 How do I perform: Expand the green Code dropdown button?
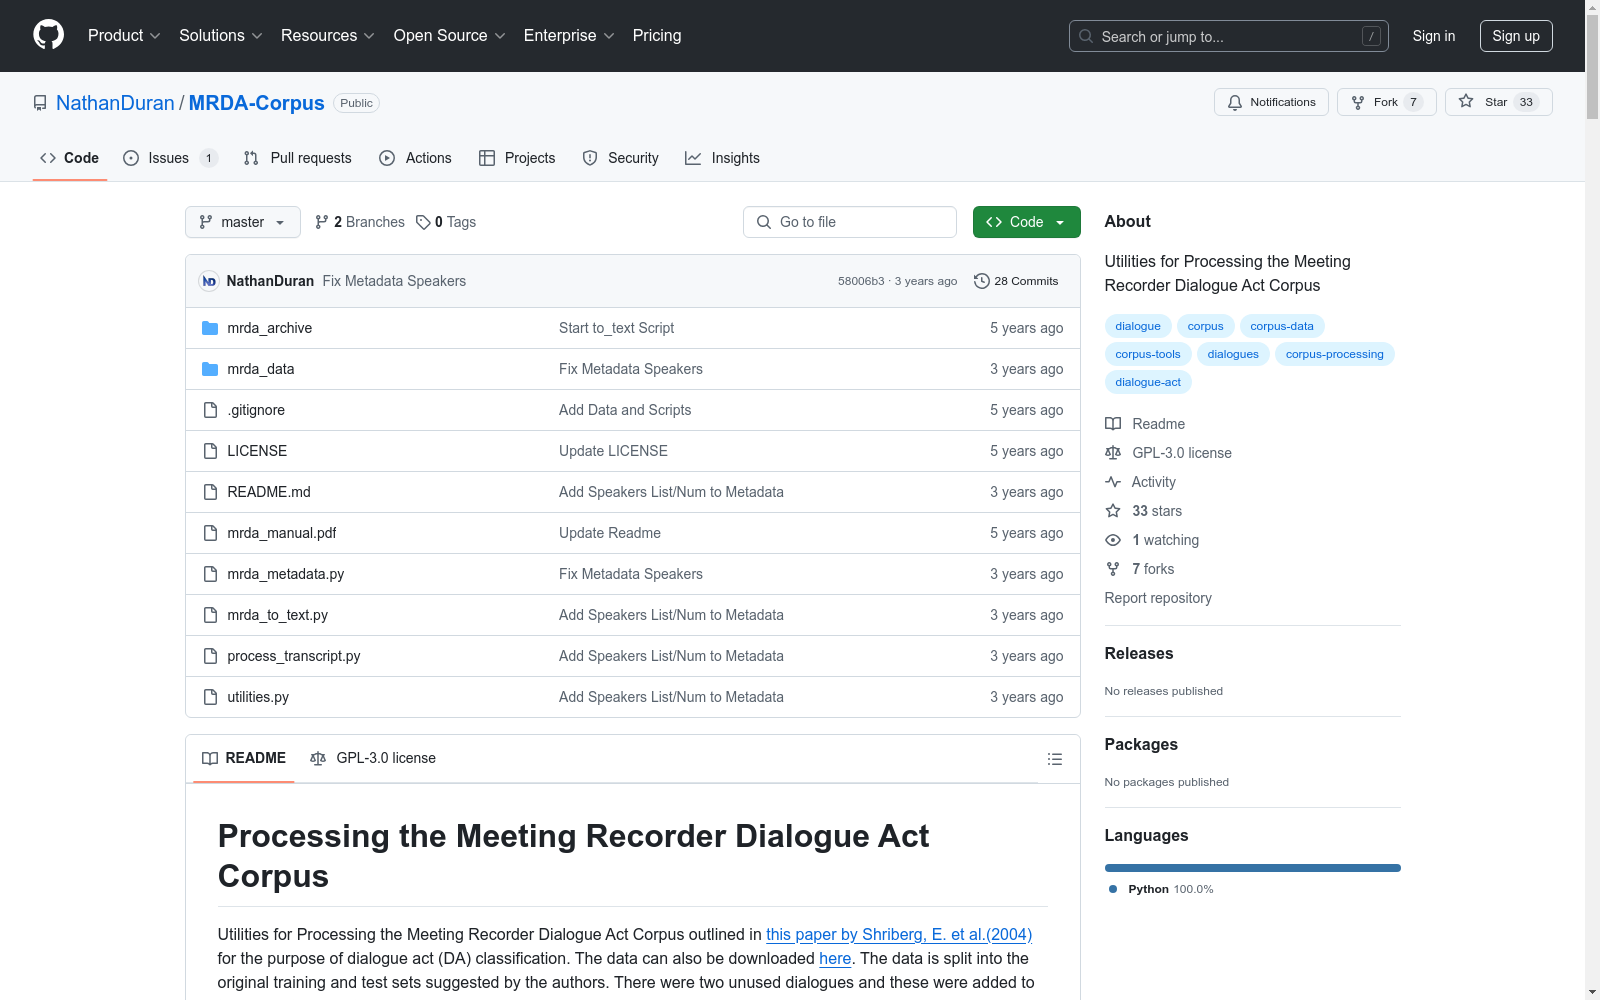[1026, 222]
